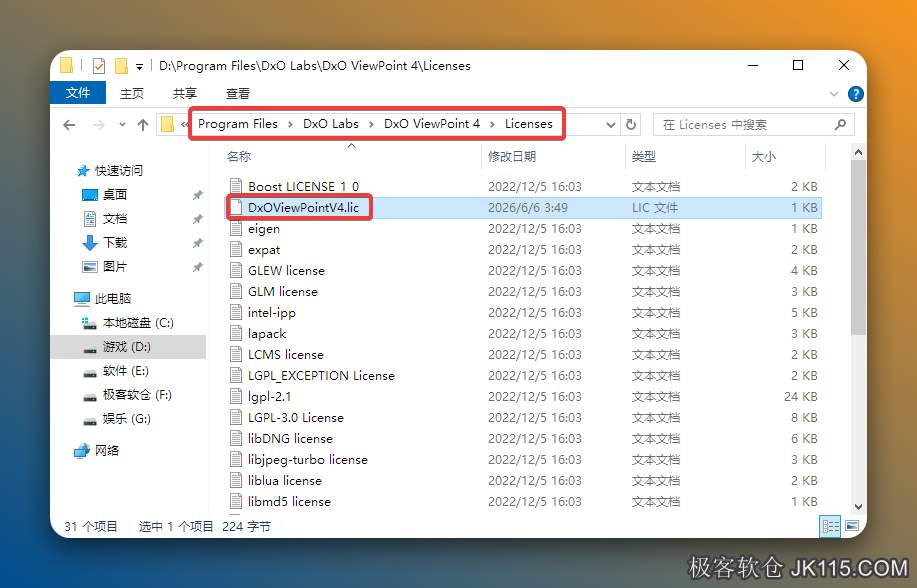The height and width of the screenshot is (588, 917).
Task: Switch to large thumbnails view layout
Action: (x=852, y=526)
